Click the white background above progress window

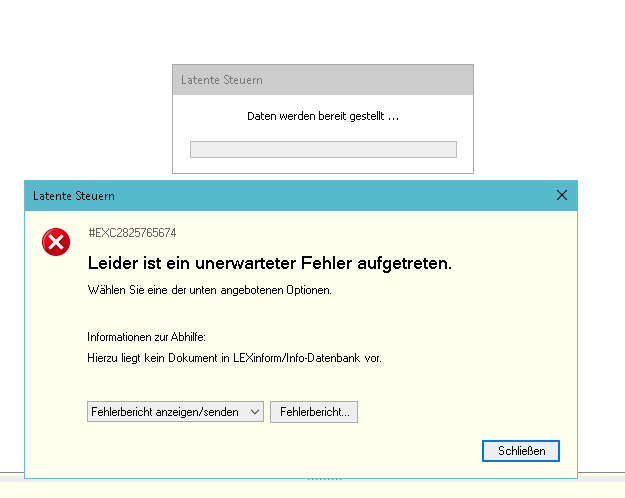(320, 30)
